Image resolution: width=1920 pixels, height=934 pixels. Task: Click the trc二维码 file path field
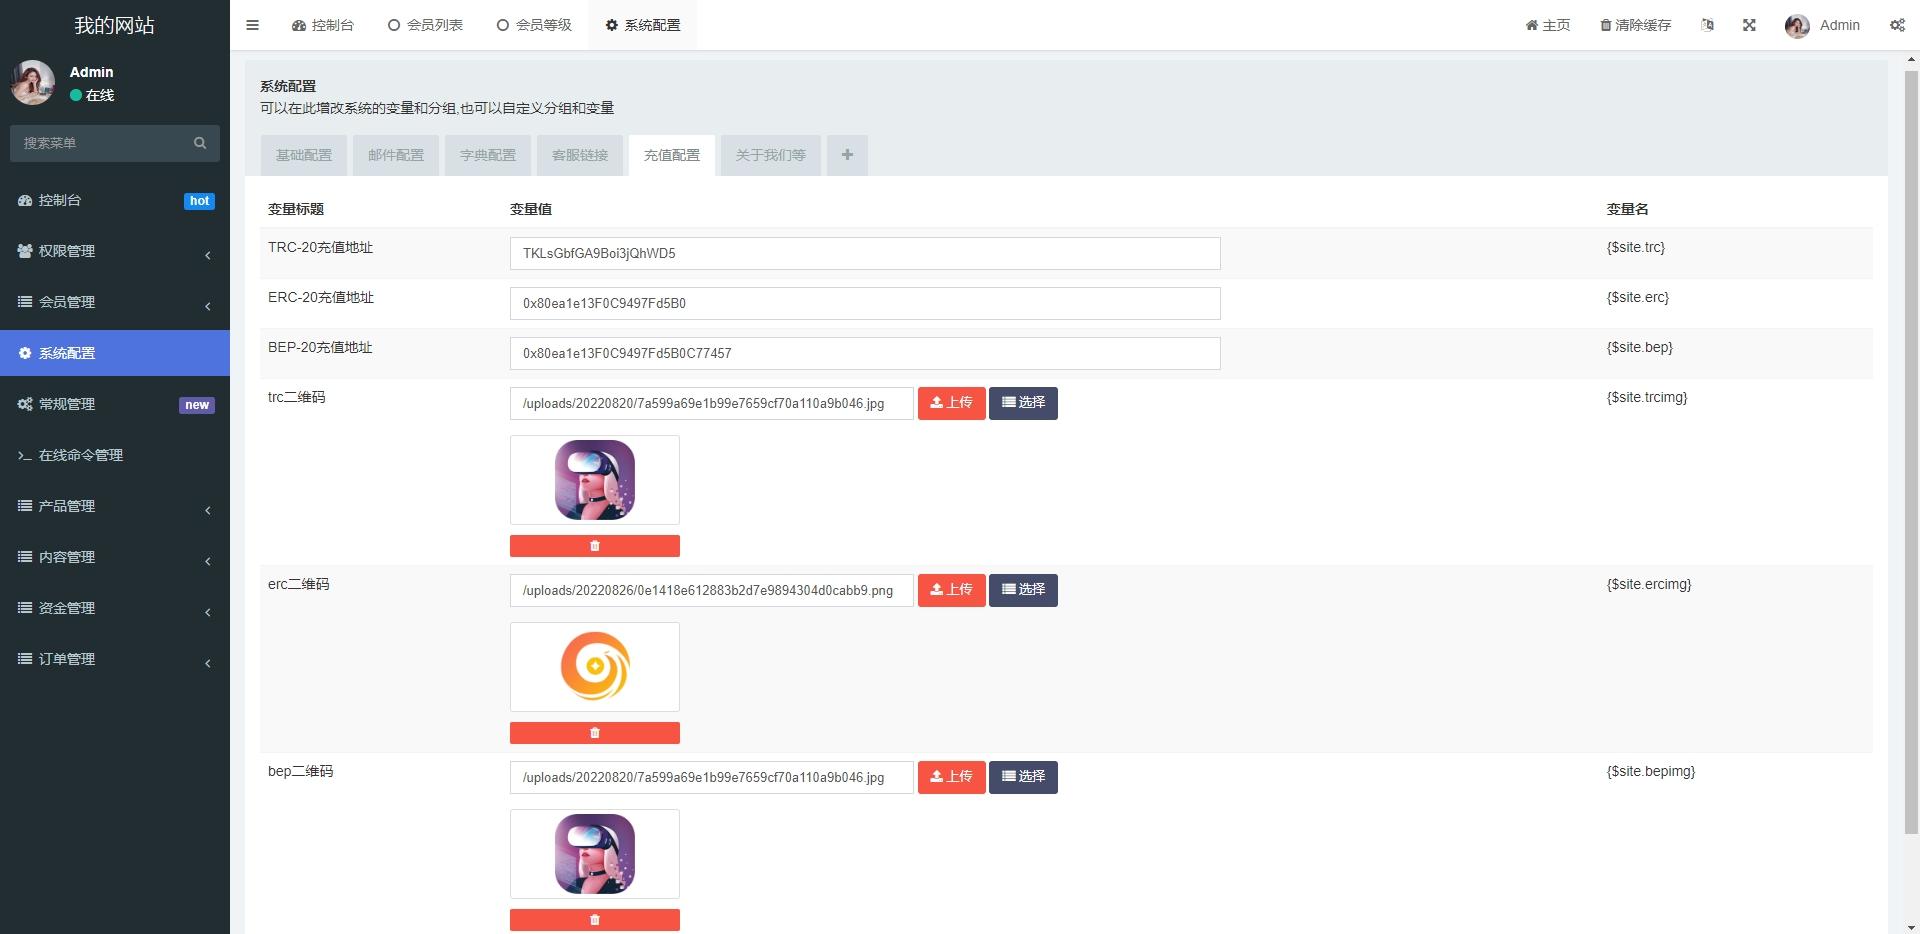(x=712, y=403)
